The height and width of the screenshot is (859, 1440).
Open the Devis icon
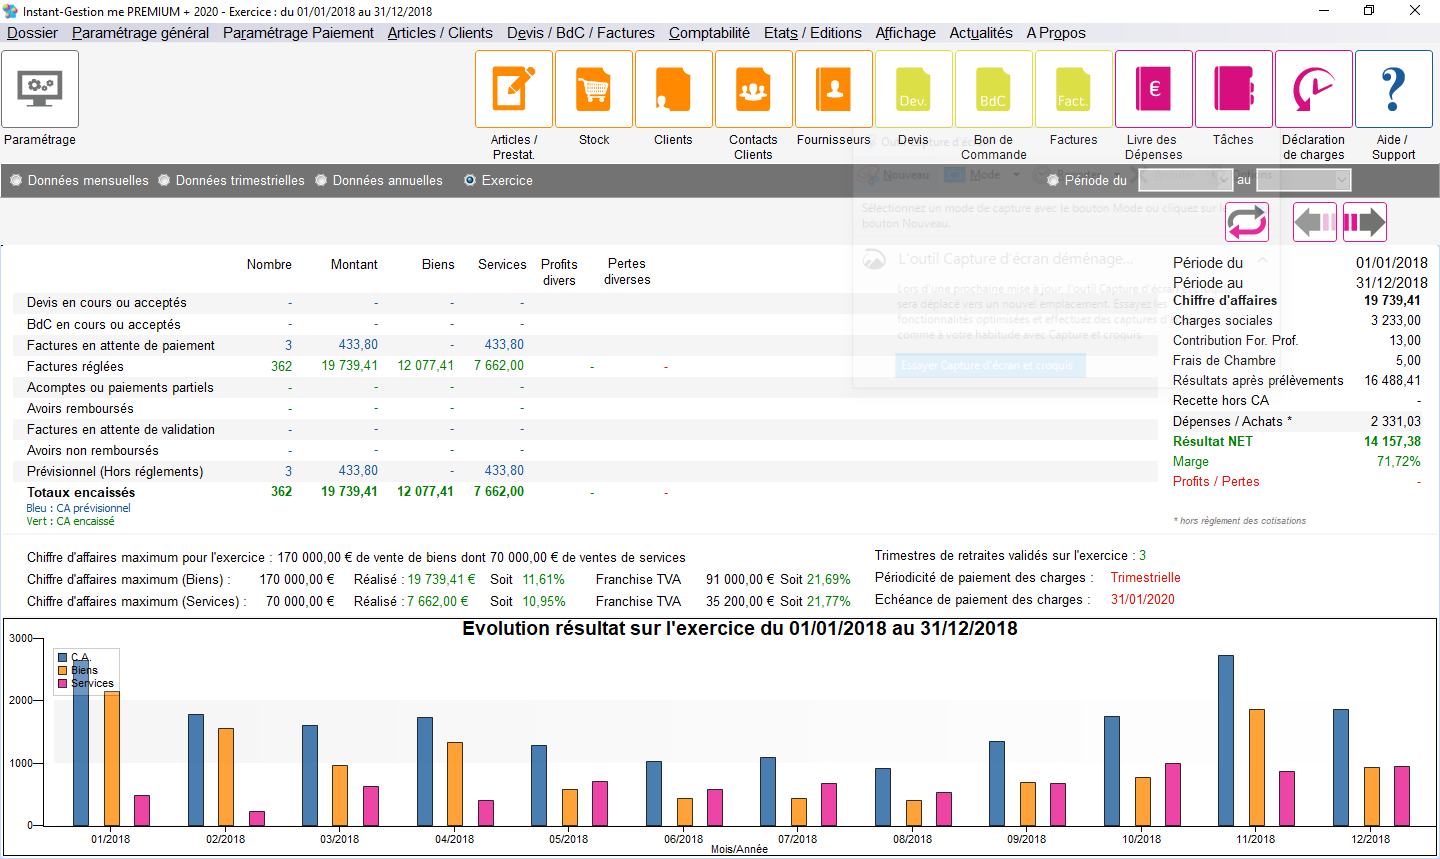[x=914, y=89]
